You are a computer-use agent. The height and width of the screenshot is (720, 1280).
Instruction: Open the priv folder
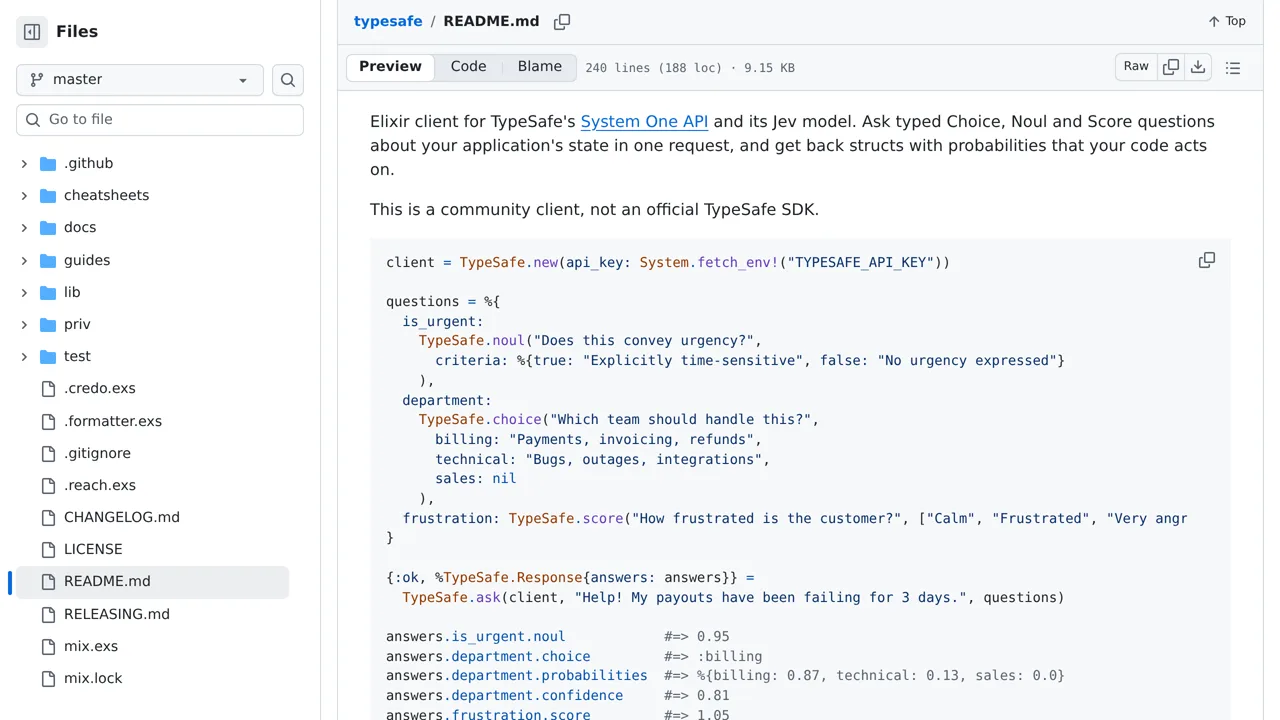click(77, 324)
